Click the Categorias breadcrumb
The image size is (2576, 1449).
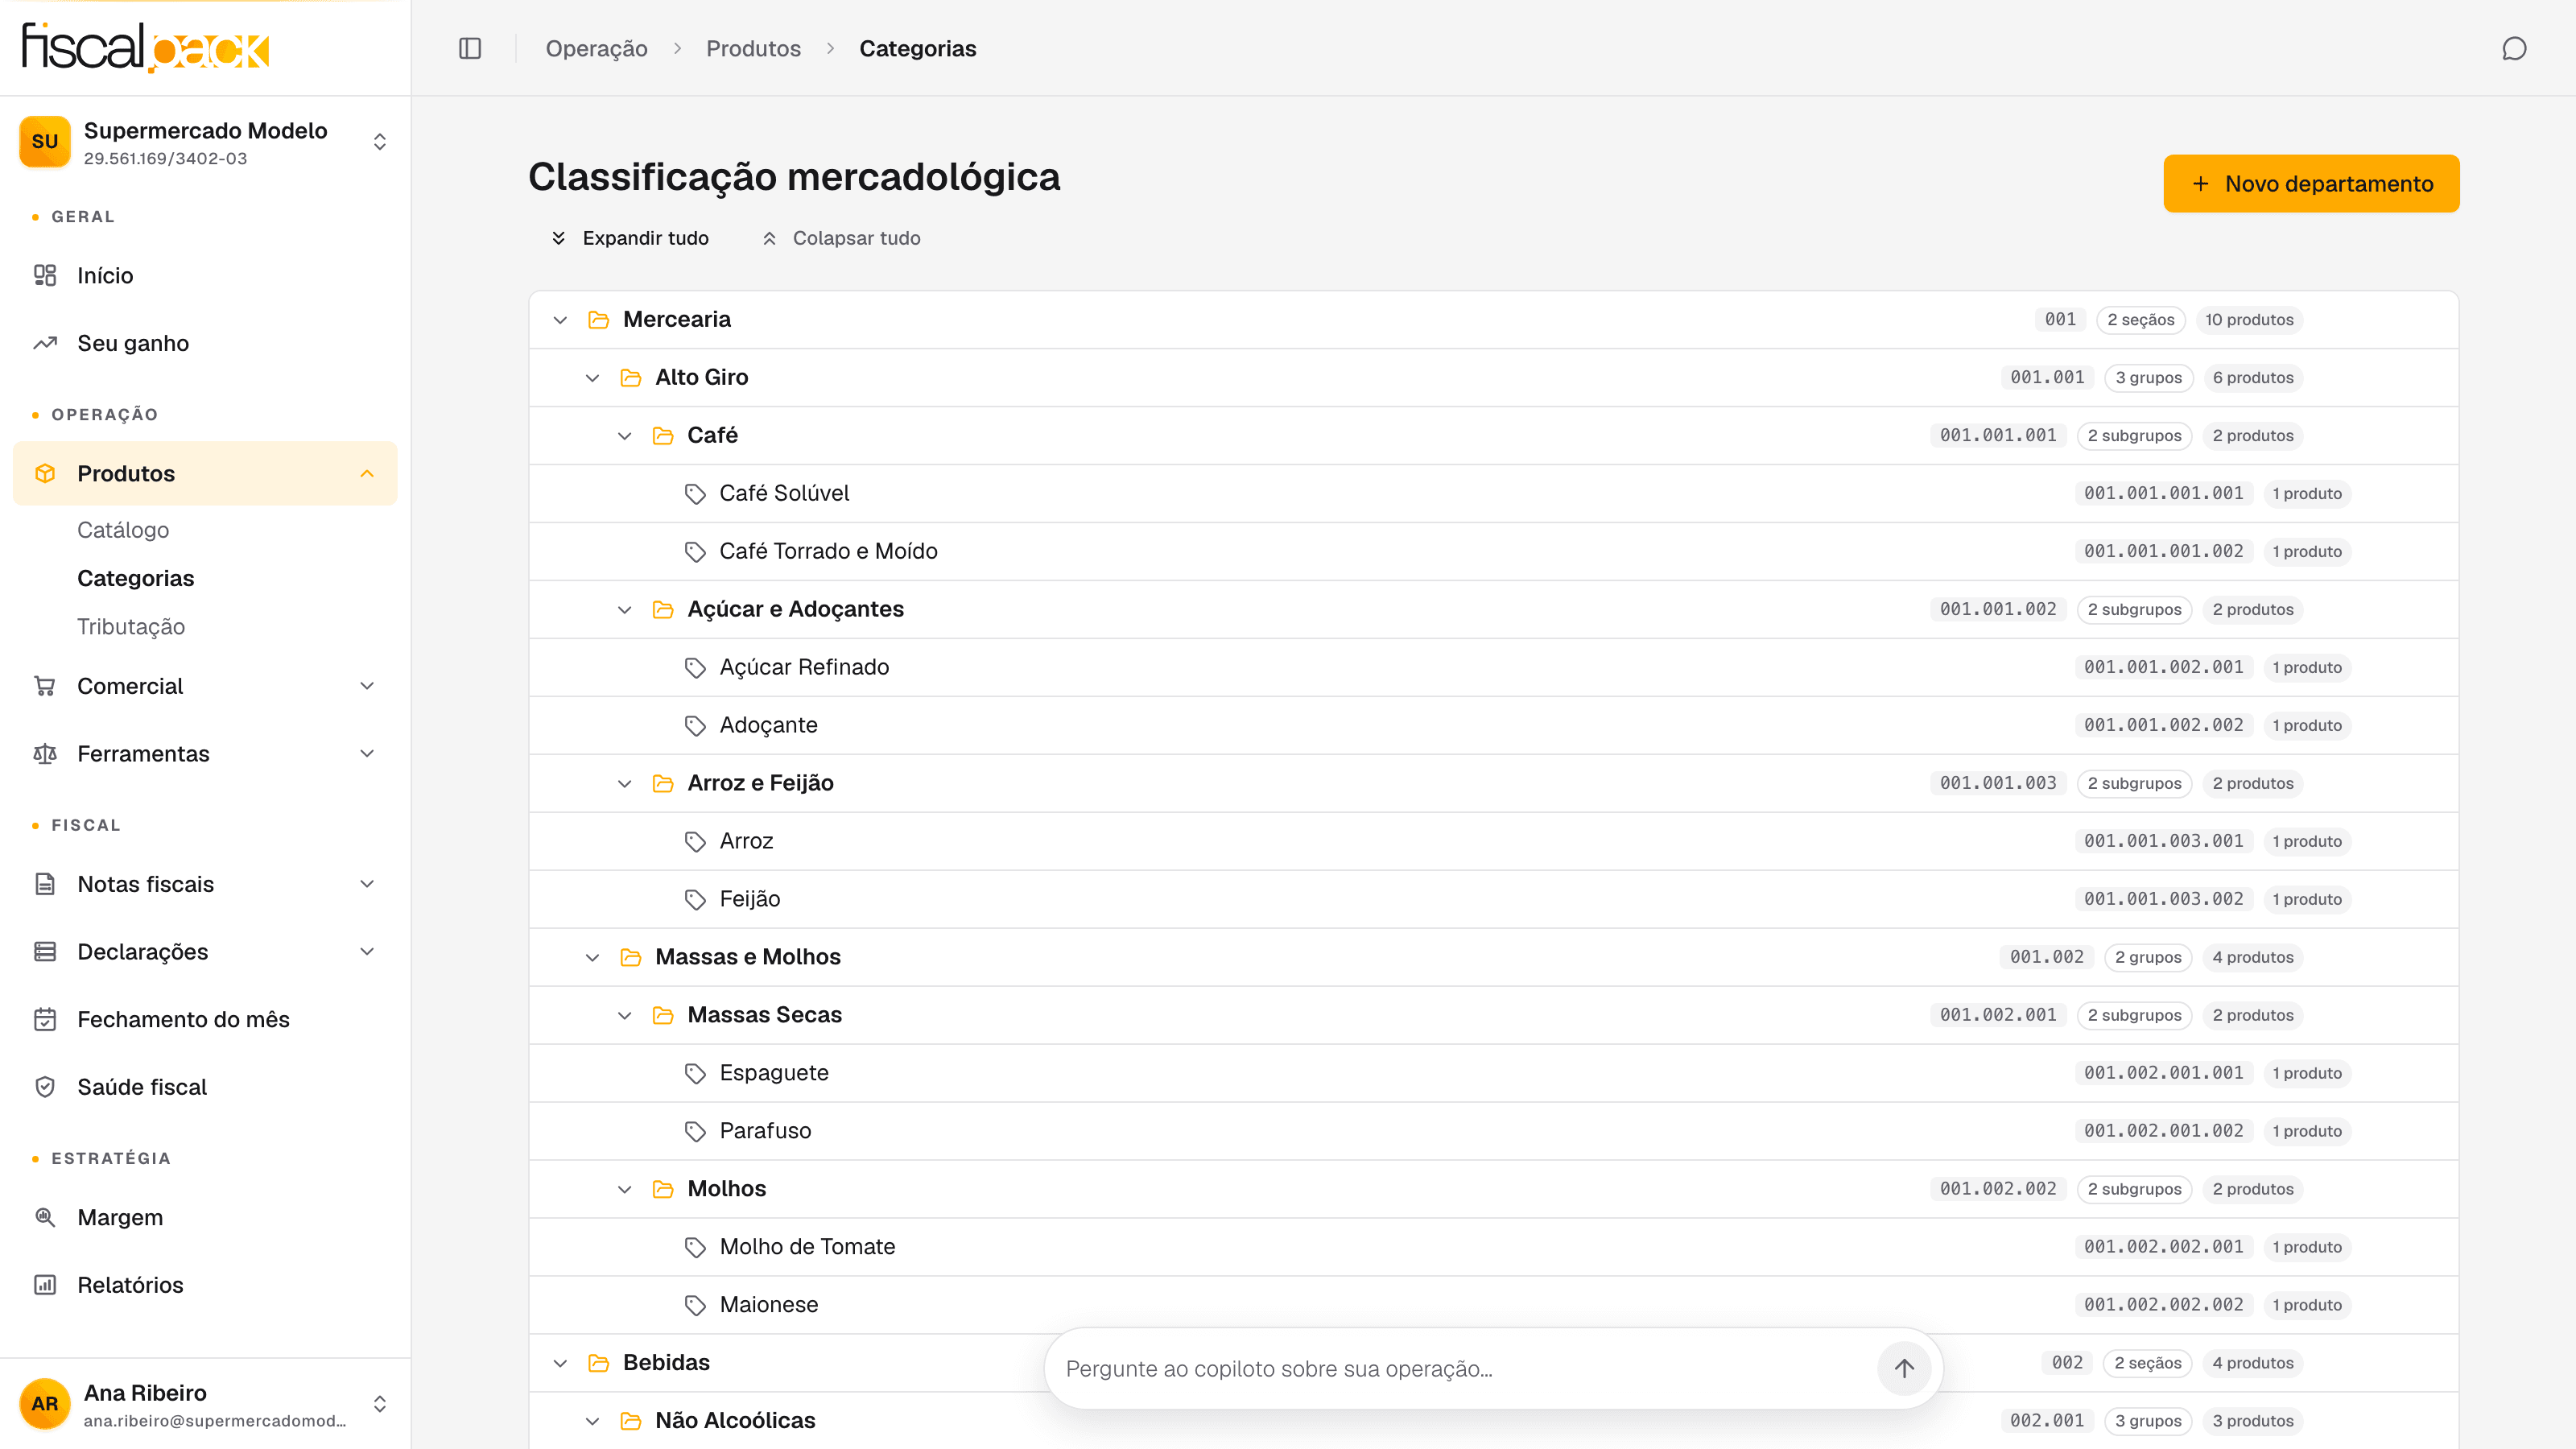pos(917,48)
